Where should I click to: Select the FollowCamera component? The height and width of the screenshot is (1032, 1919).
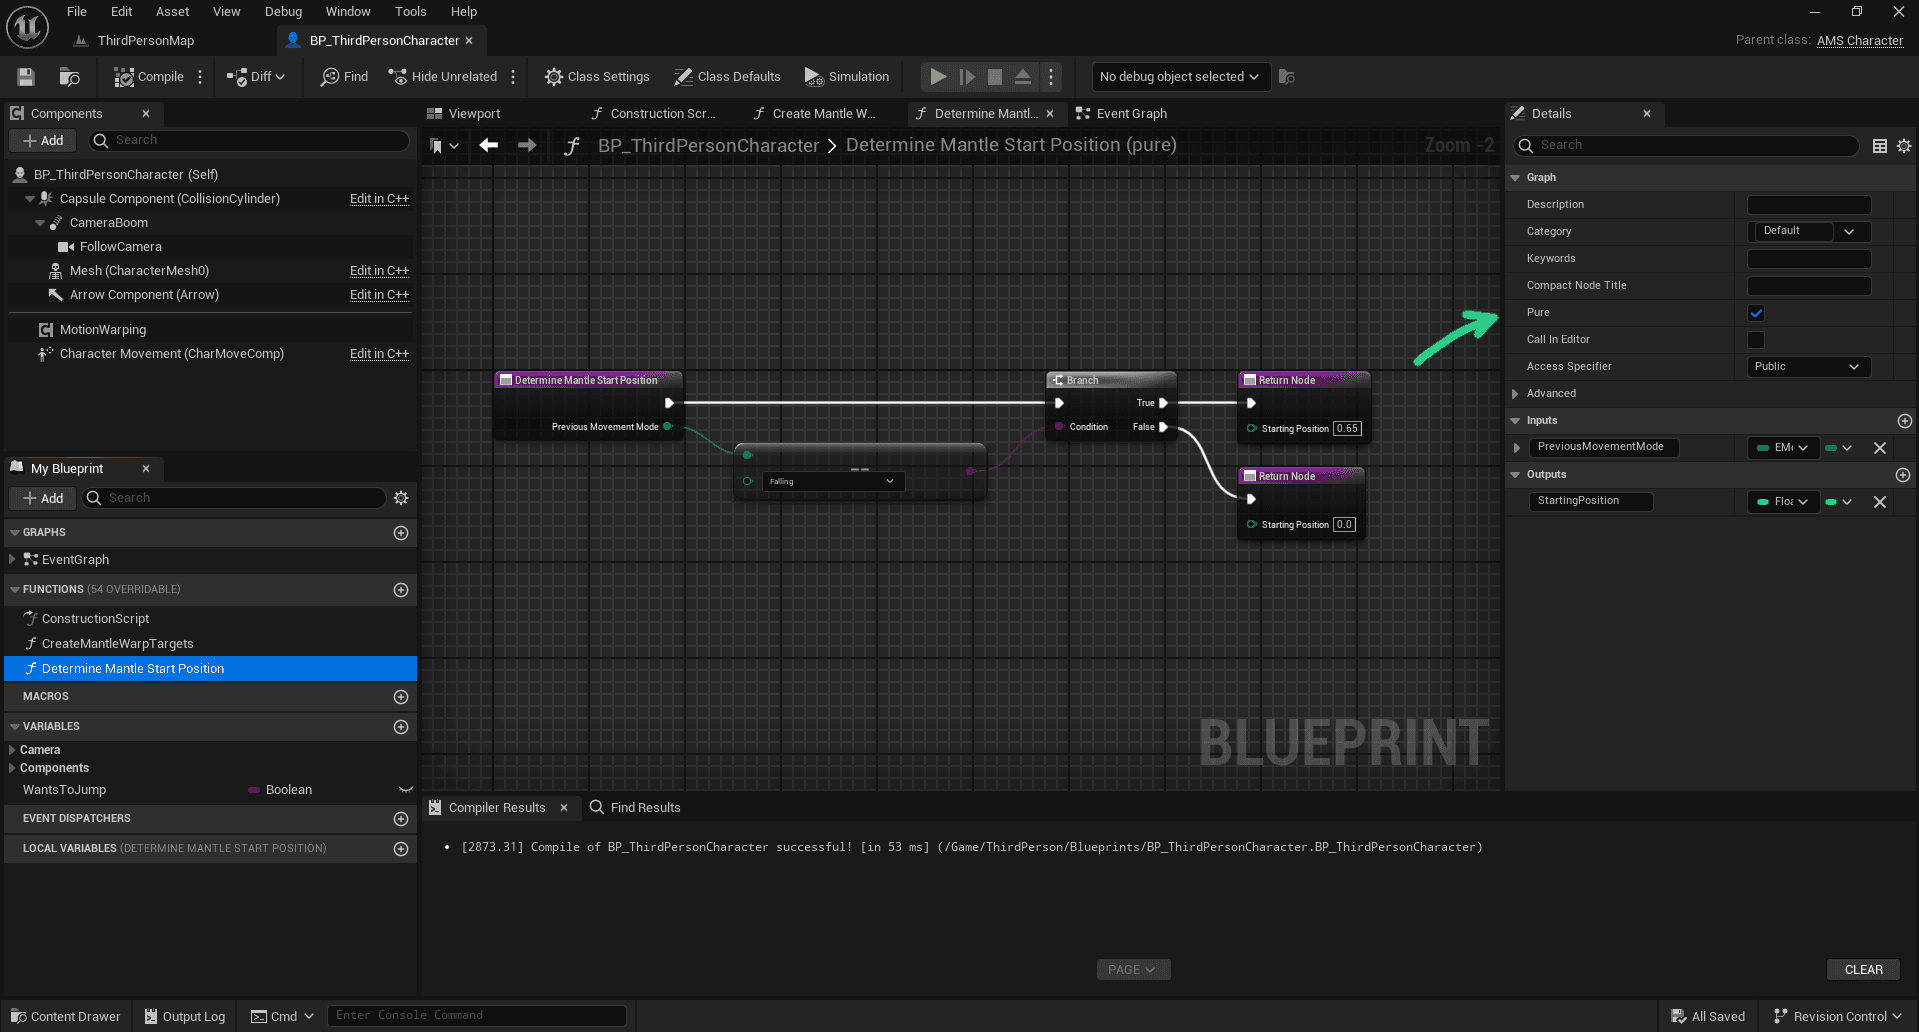[120, 247]
